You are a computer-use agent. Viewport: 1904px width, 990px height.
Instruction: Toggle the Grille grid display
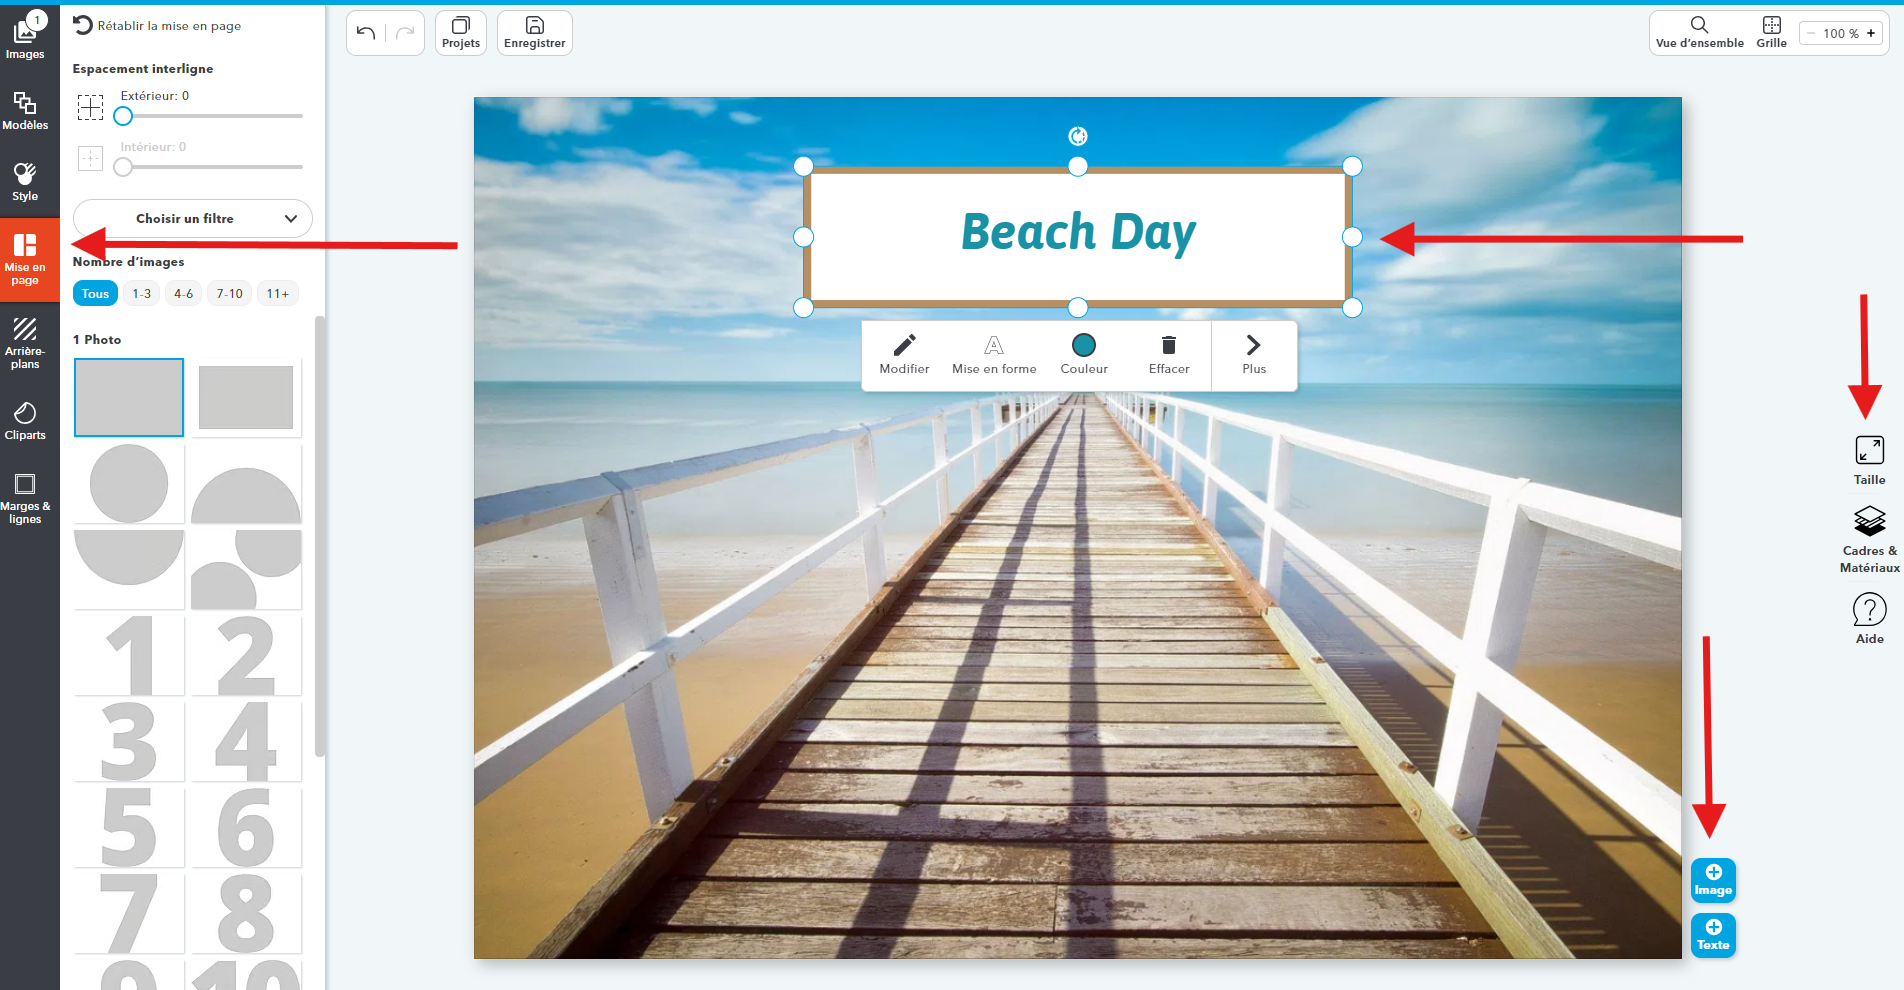click(x=1771, y=33)
